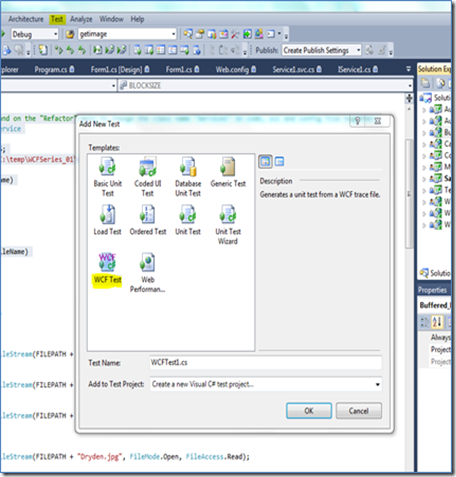Open the Help menu
The height and width of the screenshot is (477, 456).
(137, 19)
